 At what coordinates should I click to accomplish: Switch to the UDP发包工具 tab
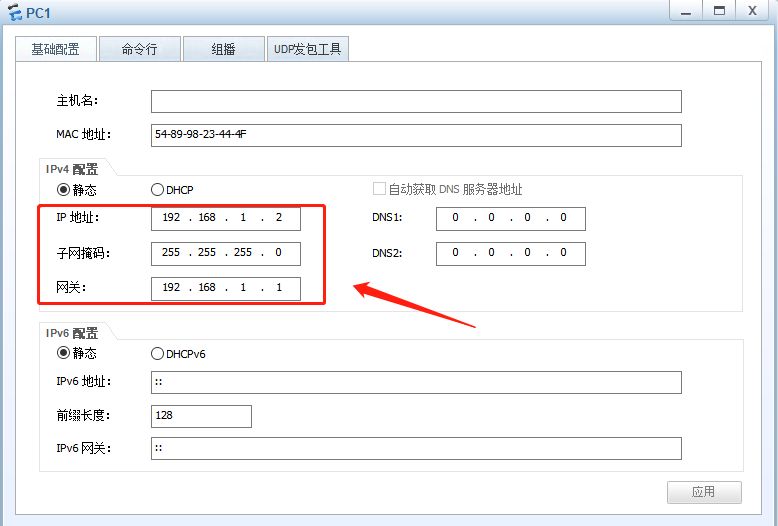coord(308,49)
